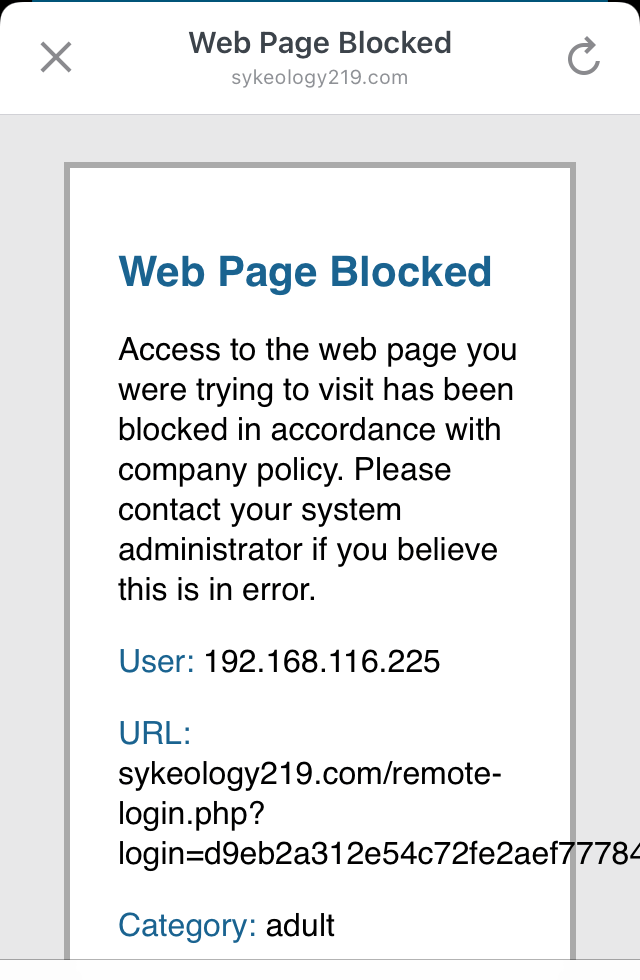The image size is (640, 980).
Task: Tap the top bar 'Web Page Blocked' title
Action: pyautogui.click(x=320, y=43)
